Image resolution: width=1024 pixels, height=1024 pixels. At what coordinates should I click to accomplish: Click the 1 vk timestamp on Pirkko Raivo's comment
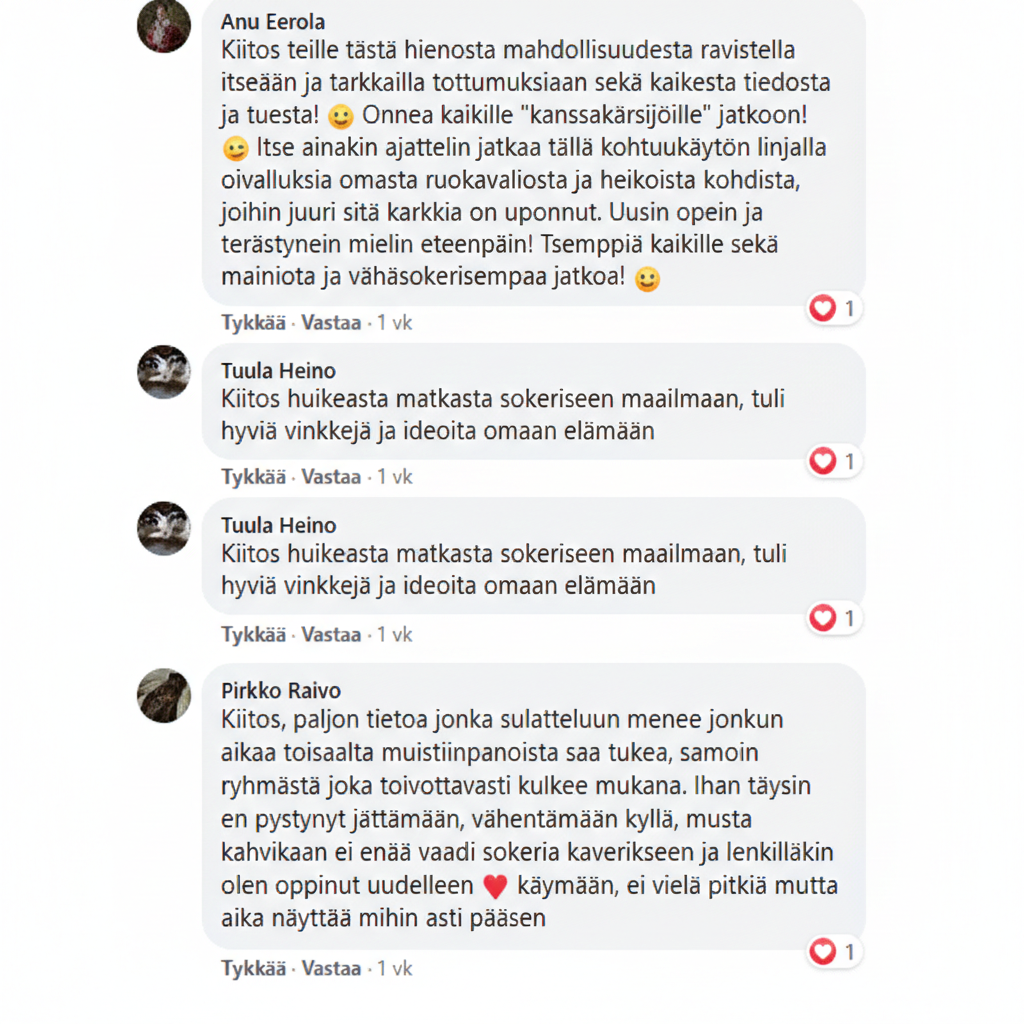click(x=394, y=968)
